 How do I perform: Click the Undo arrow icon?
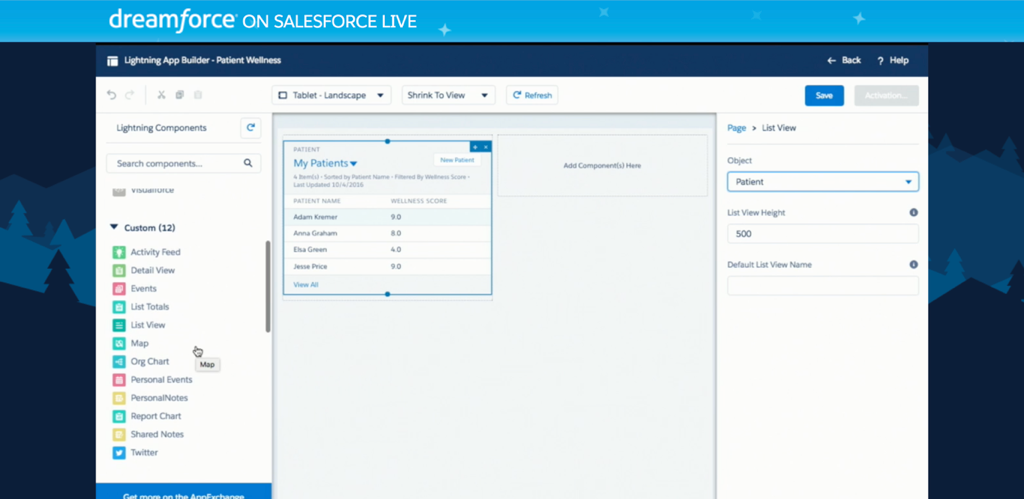tap(112, 95)
